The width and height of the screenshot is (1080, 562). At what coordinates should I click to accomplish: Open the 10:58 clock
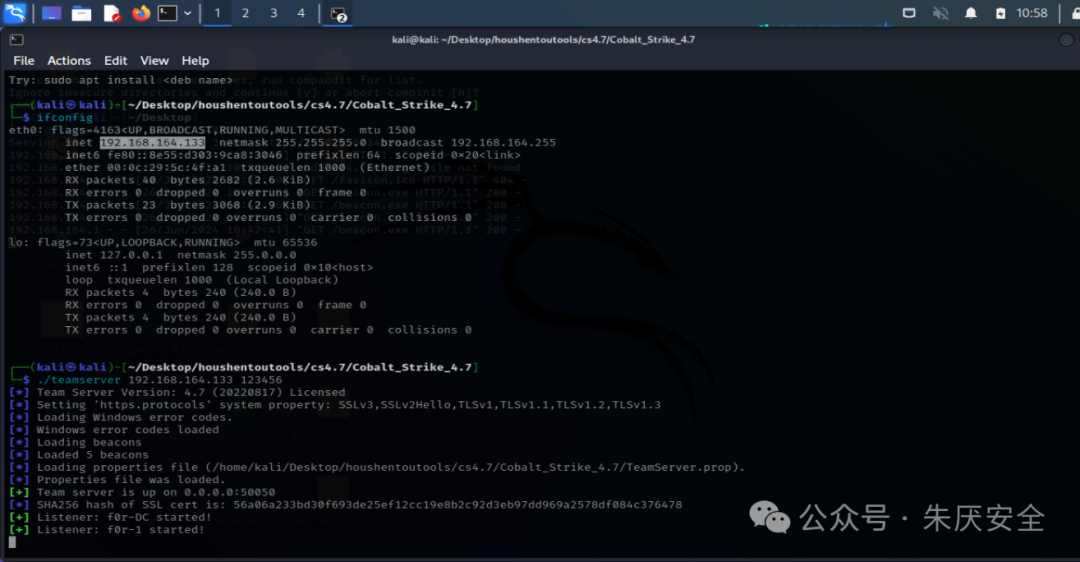(x=1032, y=13)
